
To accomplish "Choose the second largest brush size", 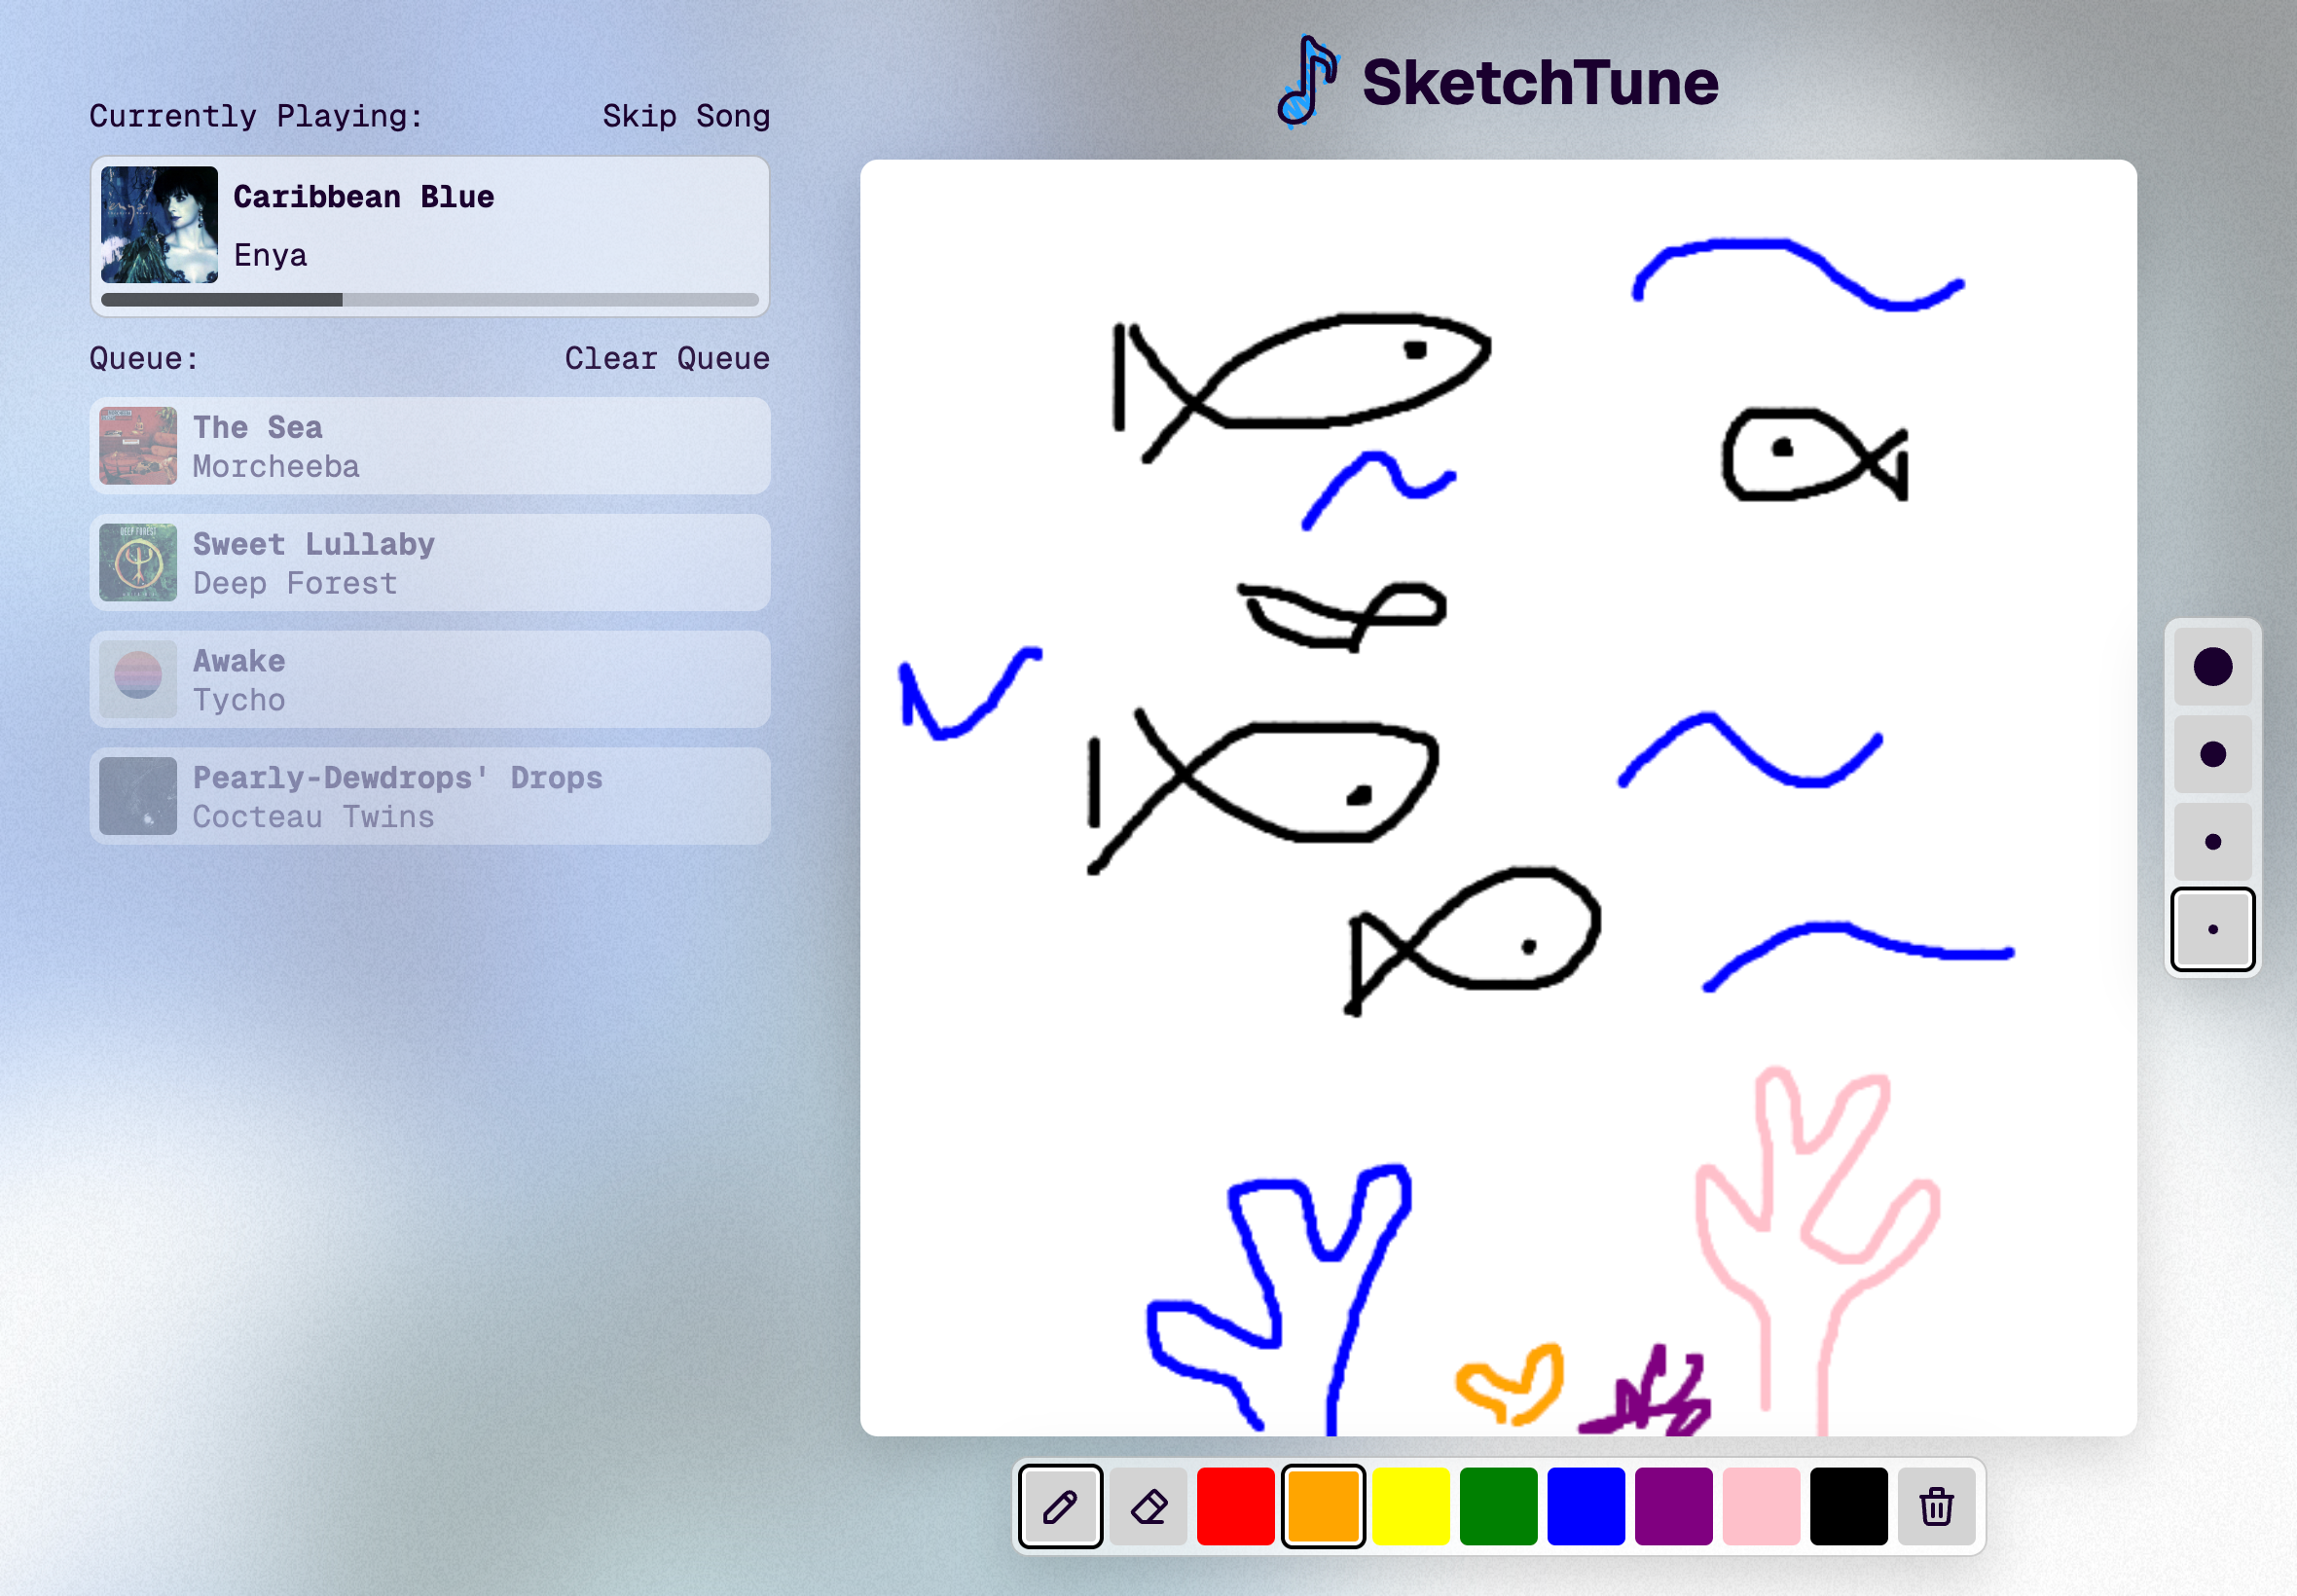I will pos(2212,754).
